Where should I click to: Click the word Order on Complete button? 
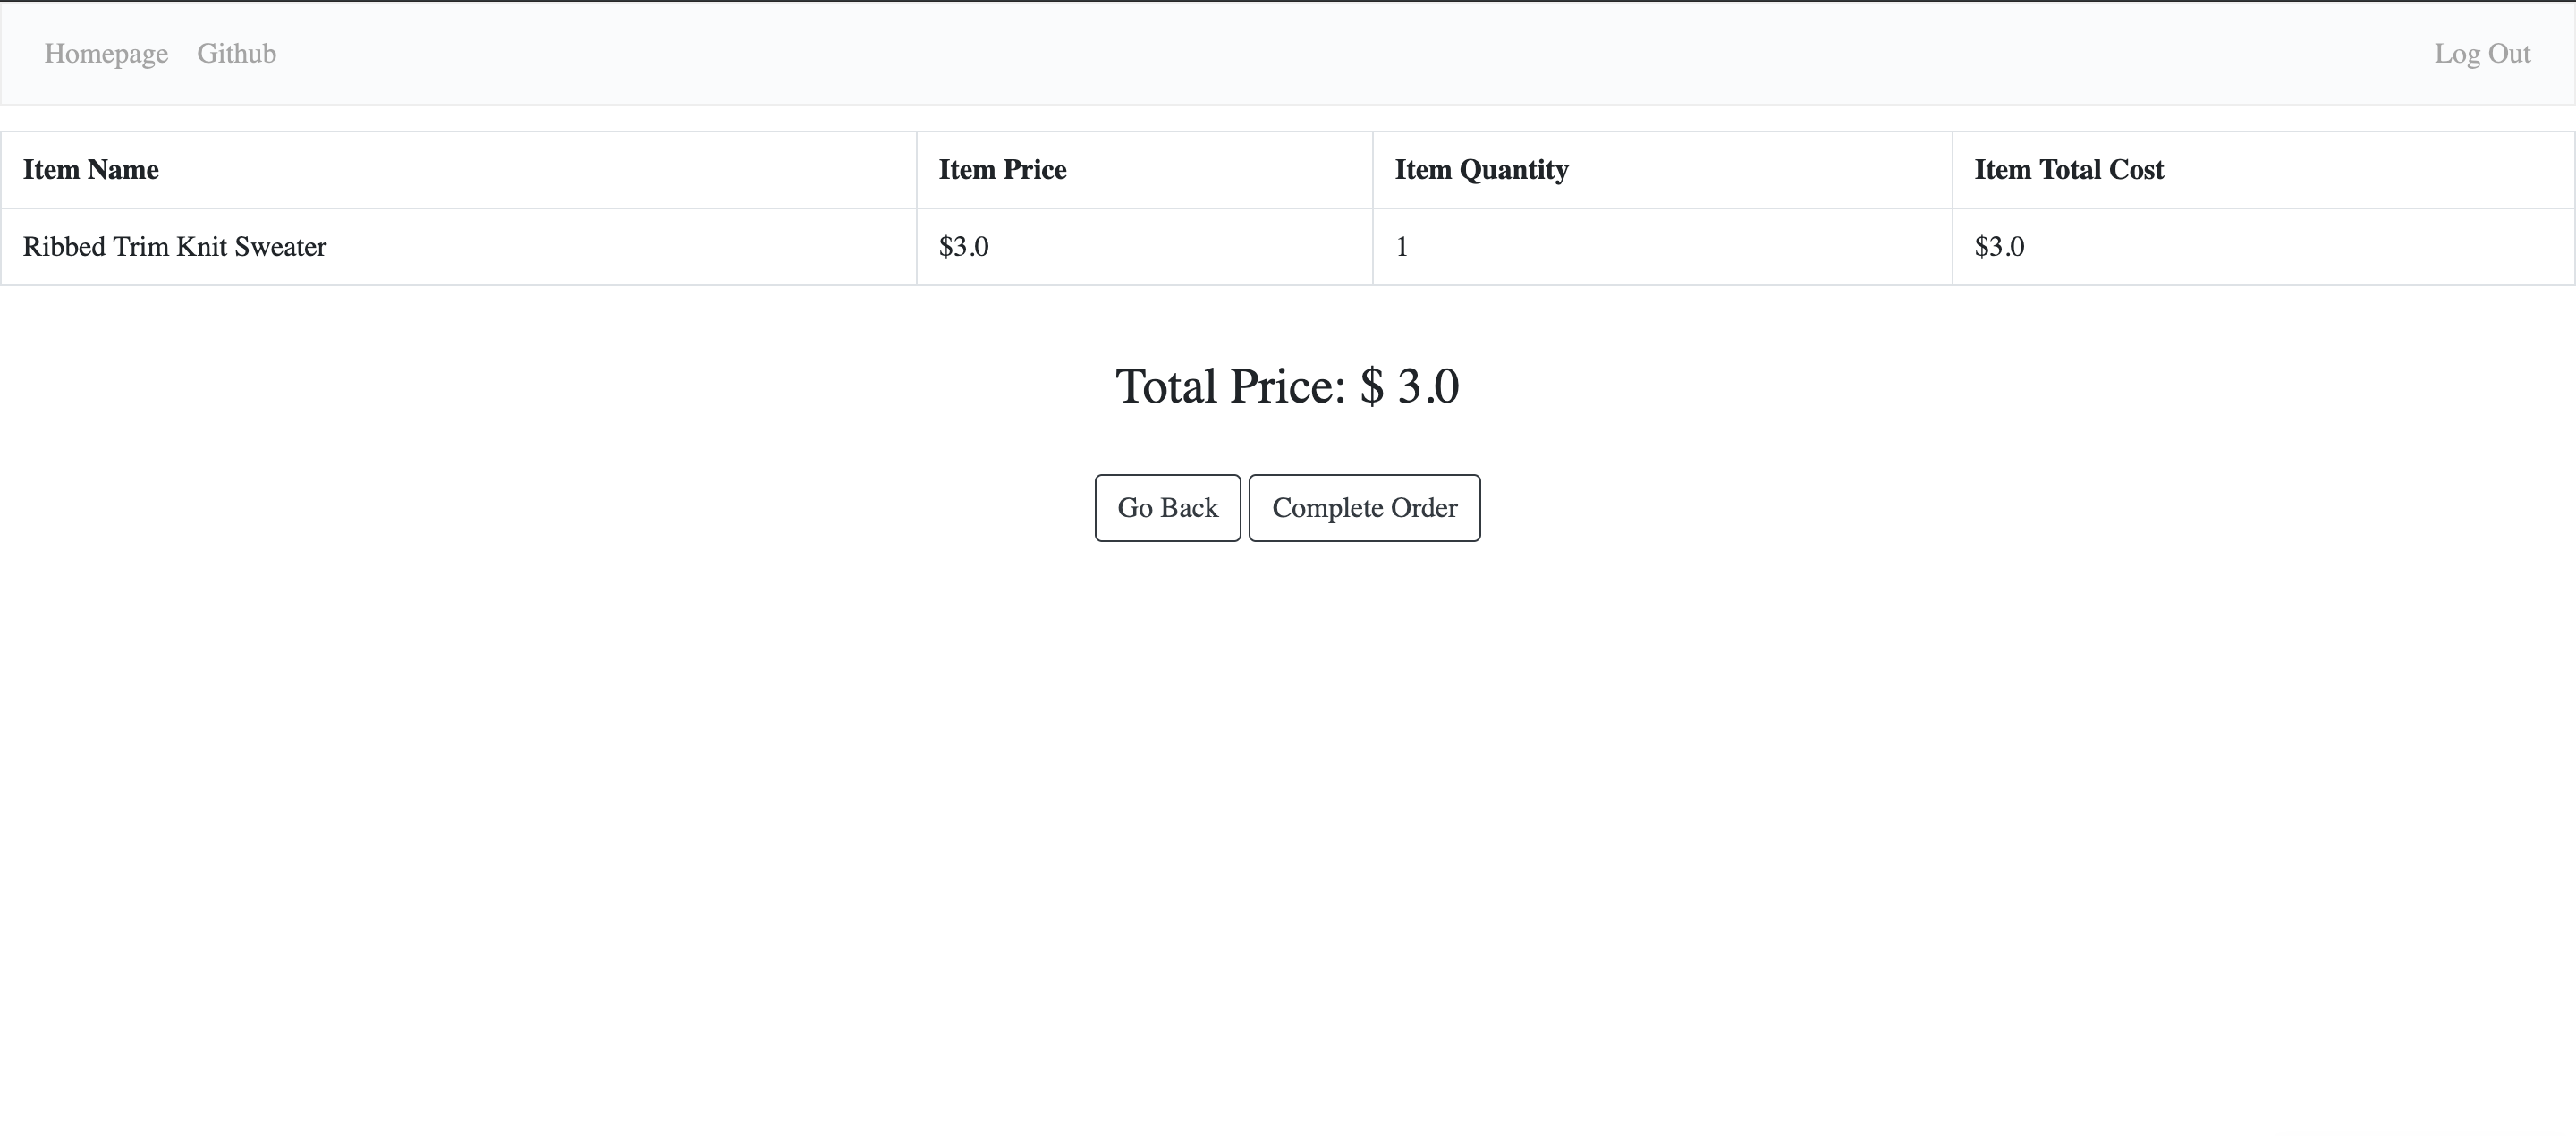1424,508
